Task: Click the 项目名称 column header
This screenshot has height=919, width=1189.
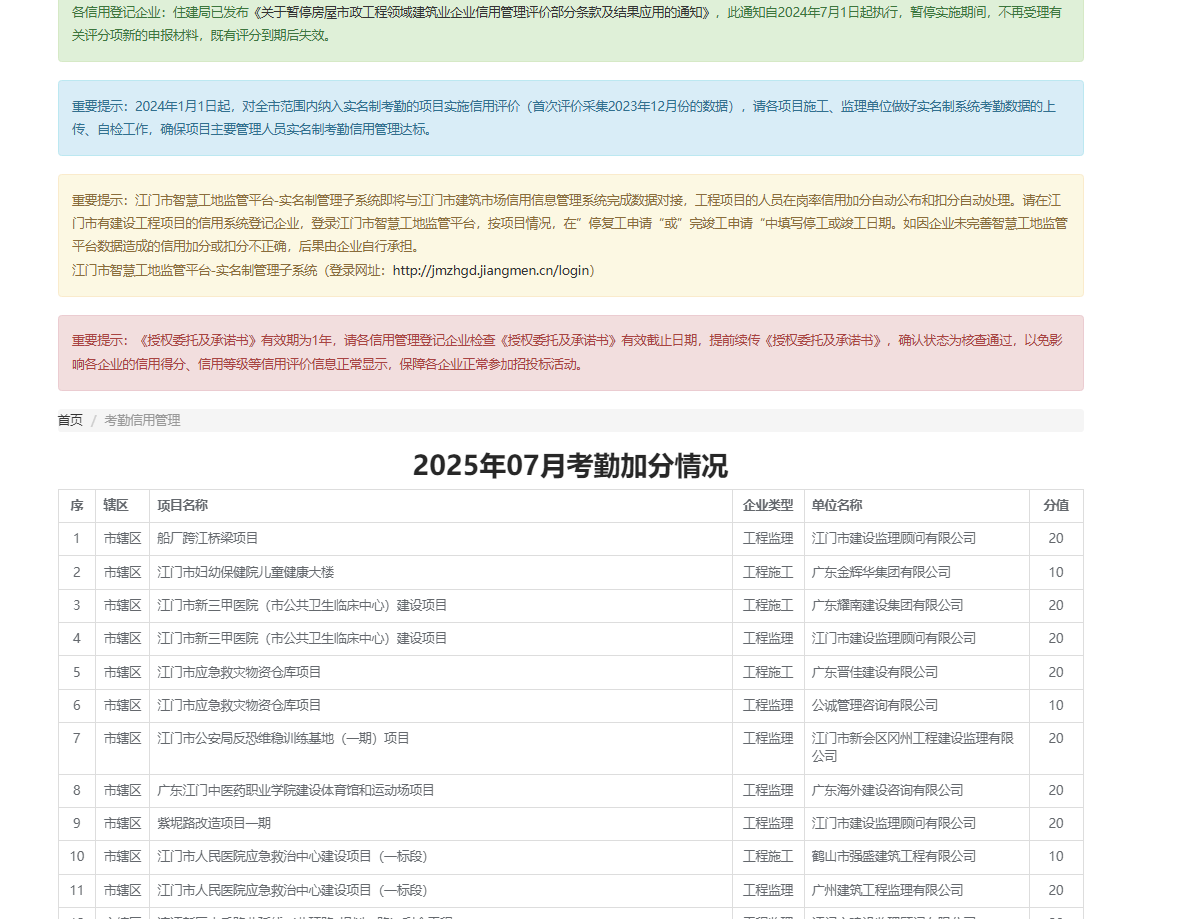Action: [x=182, y=506]
